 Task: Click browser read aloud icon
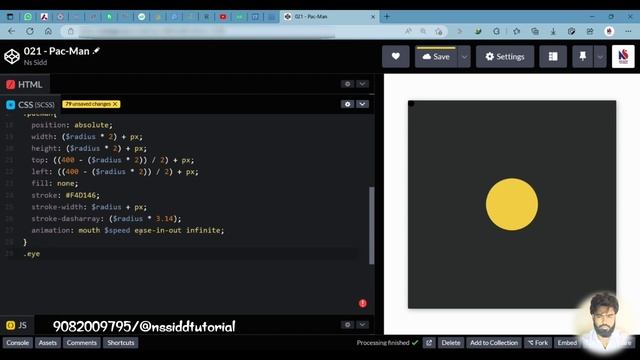click(408, 31)
